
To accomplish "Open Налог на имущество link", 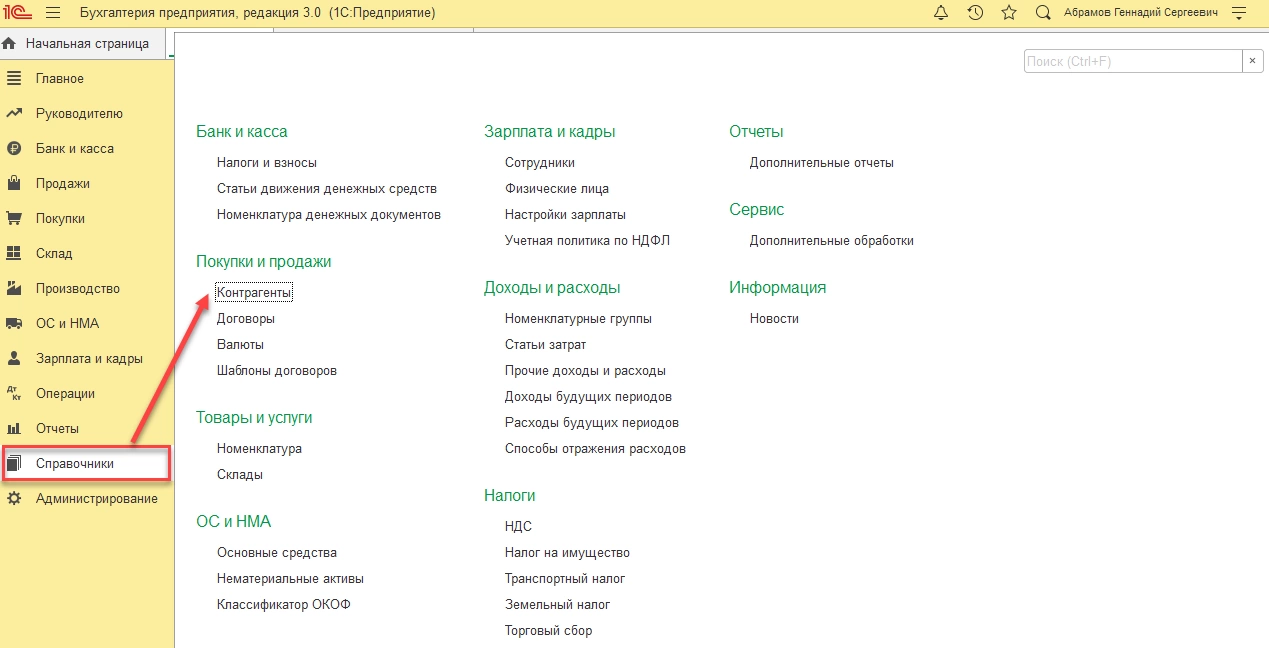I will pos(567,553).
